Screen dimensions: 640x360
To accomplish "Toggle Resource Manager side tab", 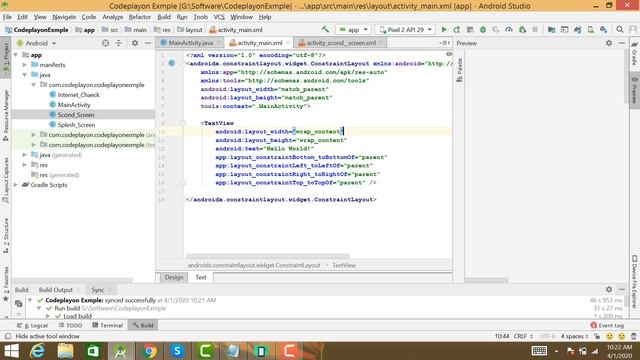I will (x=6, y=116).
